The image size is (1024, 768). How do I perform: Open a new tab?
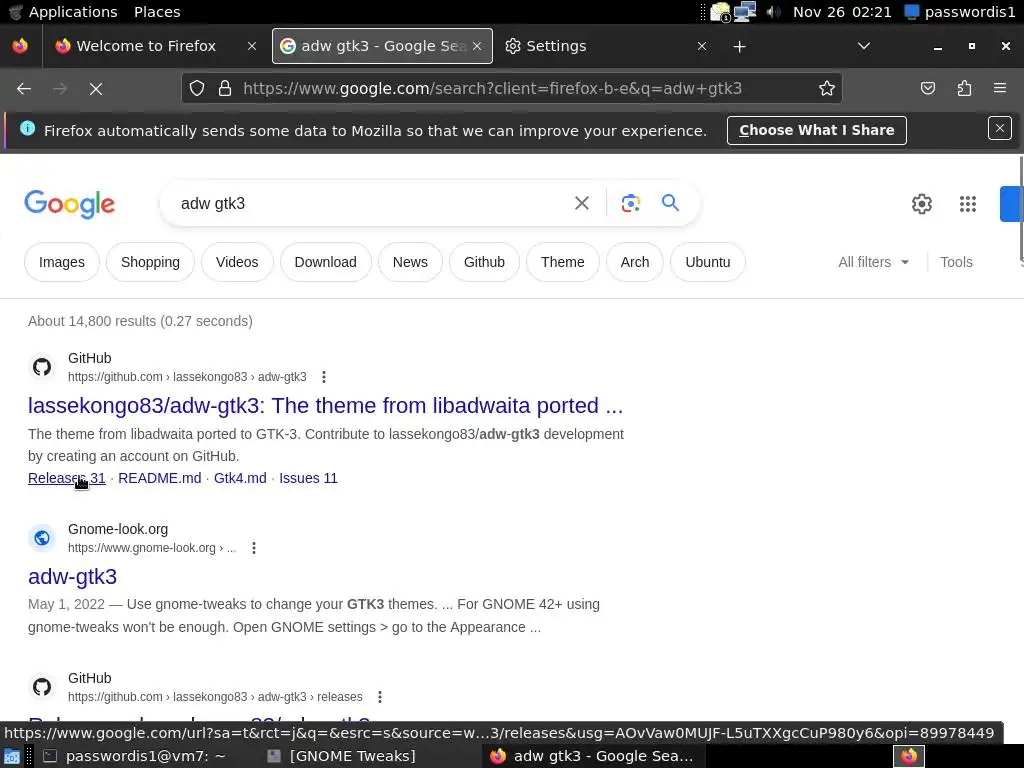pos(739,46)
